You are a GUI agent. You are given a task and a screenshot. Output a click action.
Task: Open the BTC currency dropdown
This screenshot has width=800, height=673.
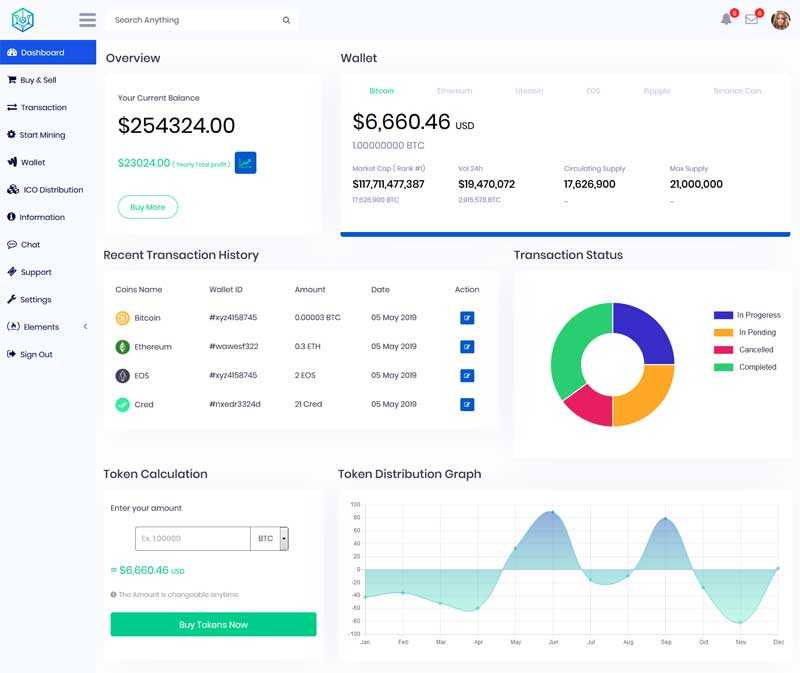284,539
